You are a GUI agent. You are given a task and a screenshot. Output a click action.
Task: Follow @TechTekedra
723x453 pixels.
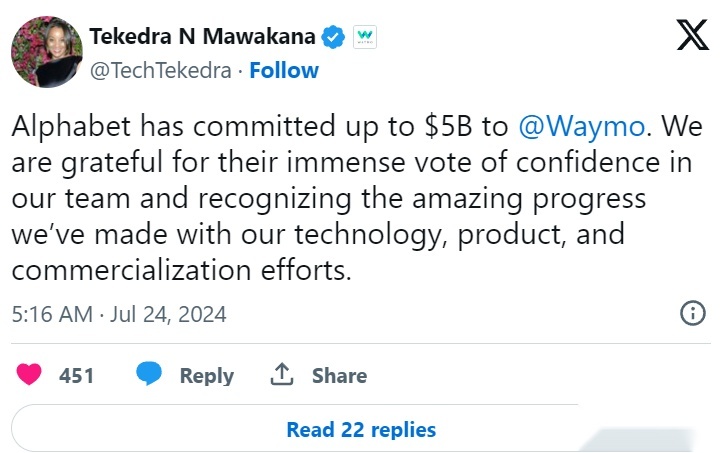(284, 71)
